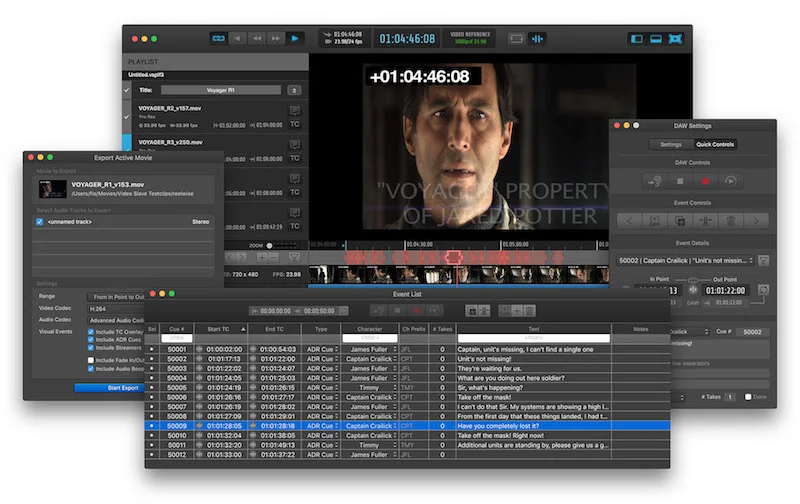Viewport: 800px width, 504px height.
Task: Click the filter funnel icon in Event Details
Action: coord(763,261)
